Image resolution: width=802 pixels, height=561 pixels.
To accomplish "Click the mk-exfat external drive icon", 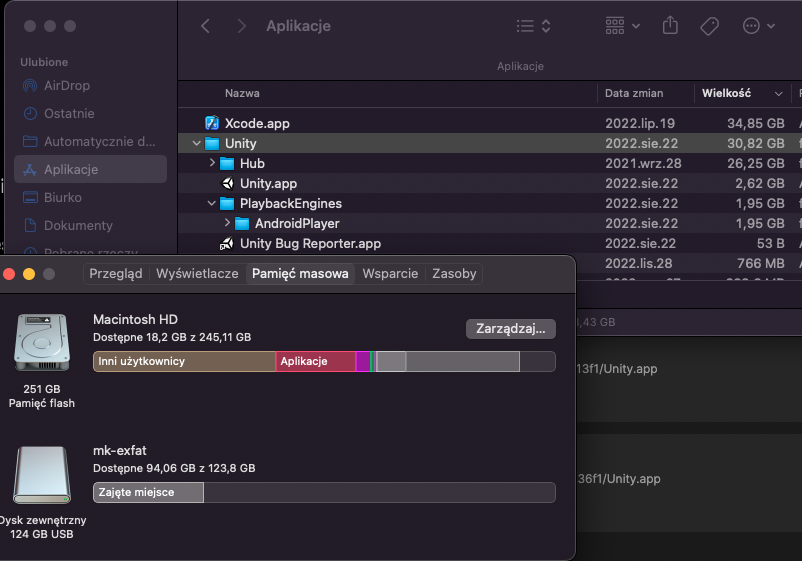I will pyautogui.click(x=42, y=475).
